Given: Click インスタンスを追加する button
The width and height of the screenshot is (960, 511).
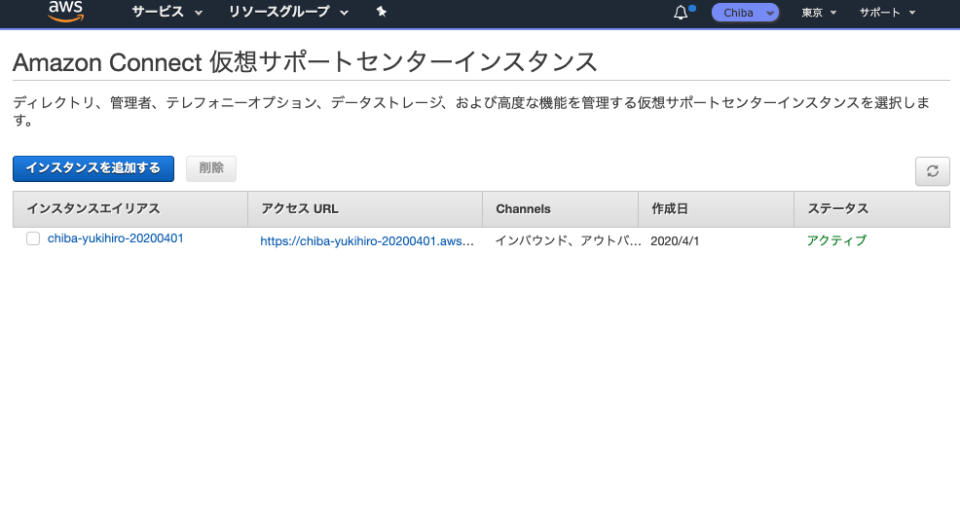Looking at the screenshot, I should (x=93, y=168).
